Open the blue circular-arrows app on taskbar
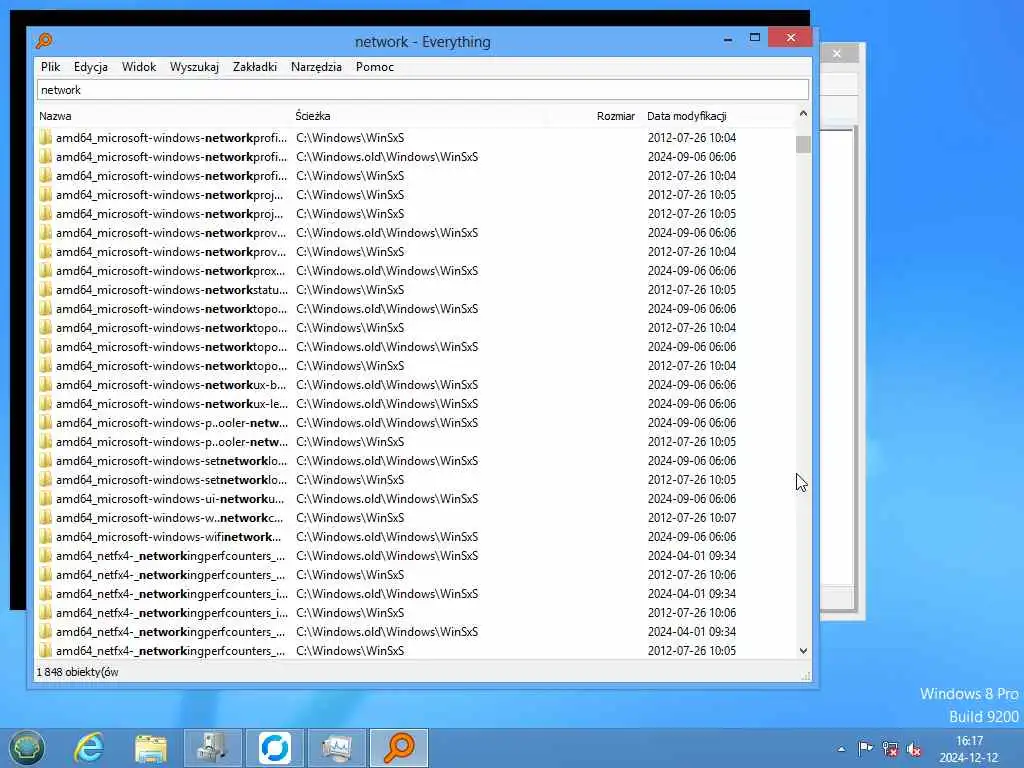Image resolution: width=1024 pixels, height=768 pixels. pyautogui.click(x=274, y=748)
